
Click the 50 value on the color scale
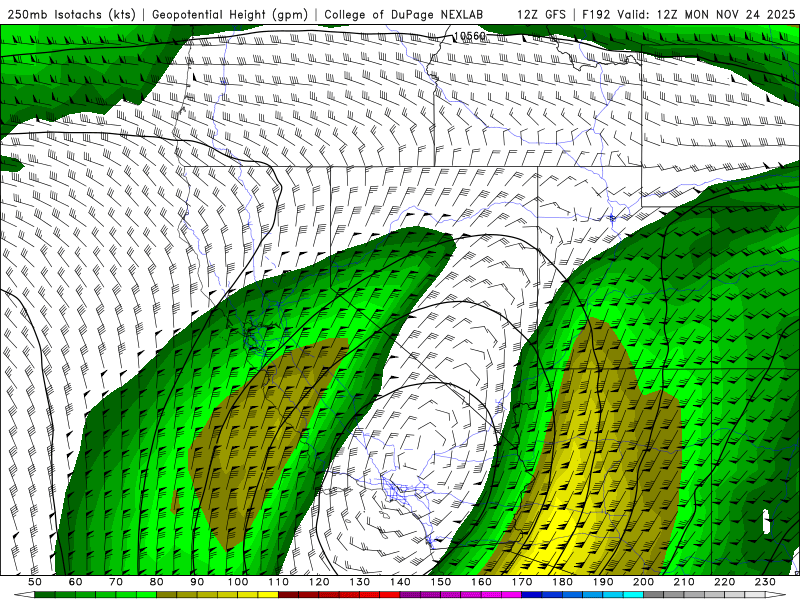coord(35,582)
